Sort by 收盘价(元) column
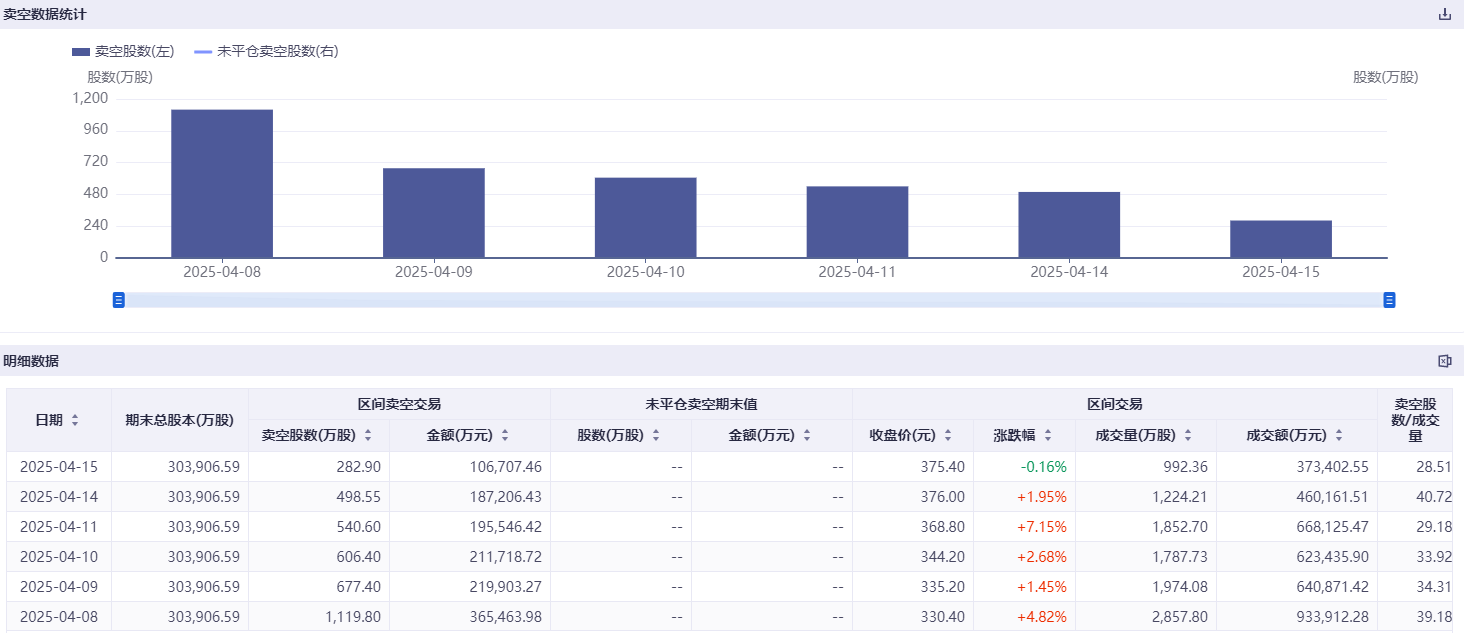The image size is (1464, 633). (945, 436)
